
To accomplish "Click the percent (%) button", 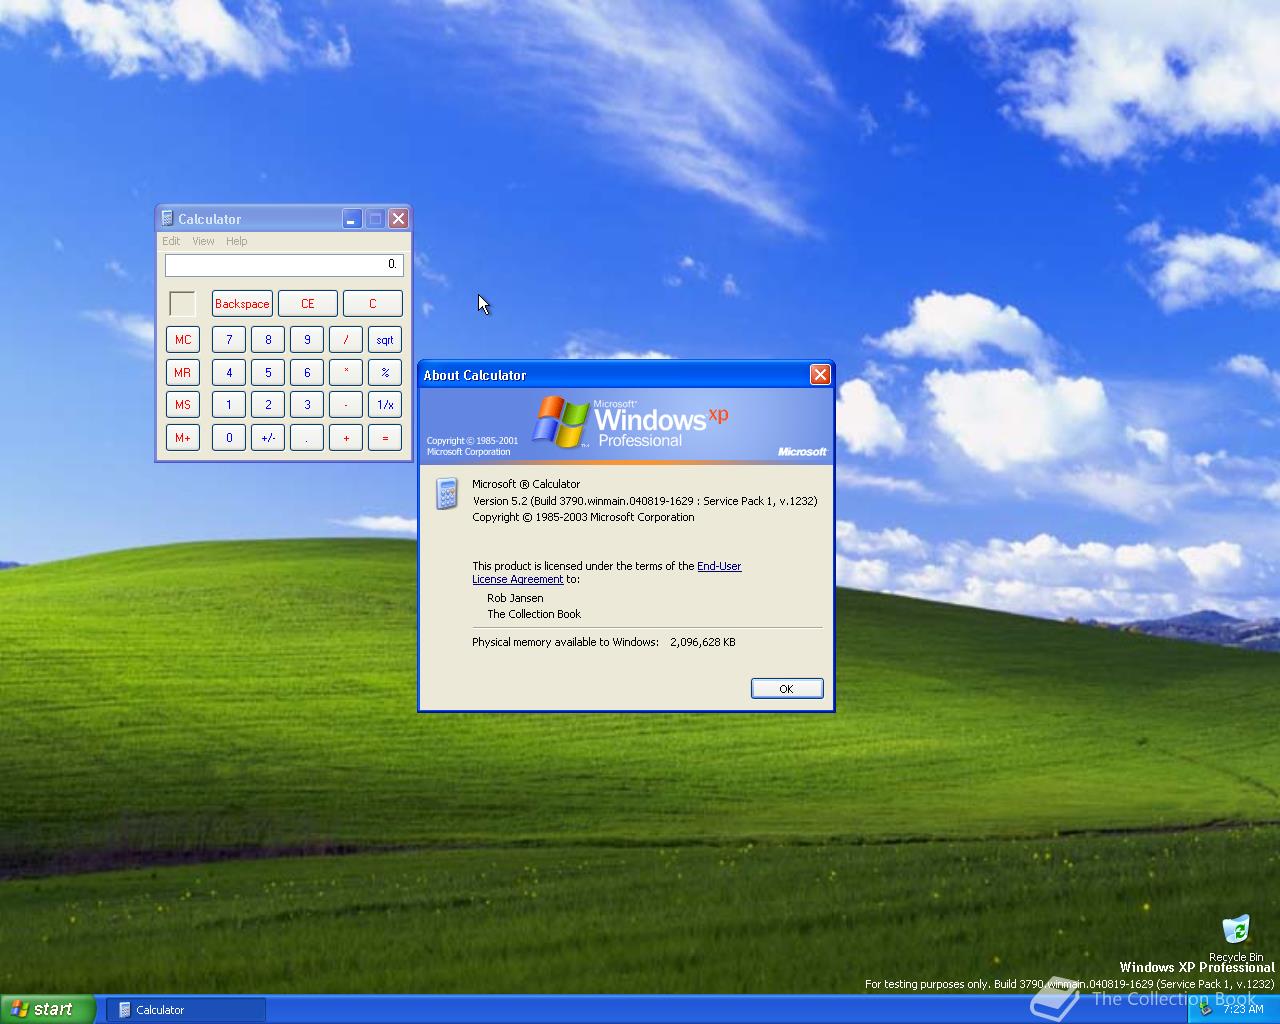I will [x=385, y=373].
